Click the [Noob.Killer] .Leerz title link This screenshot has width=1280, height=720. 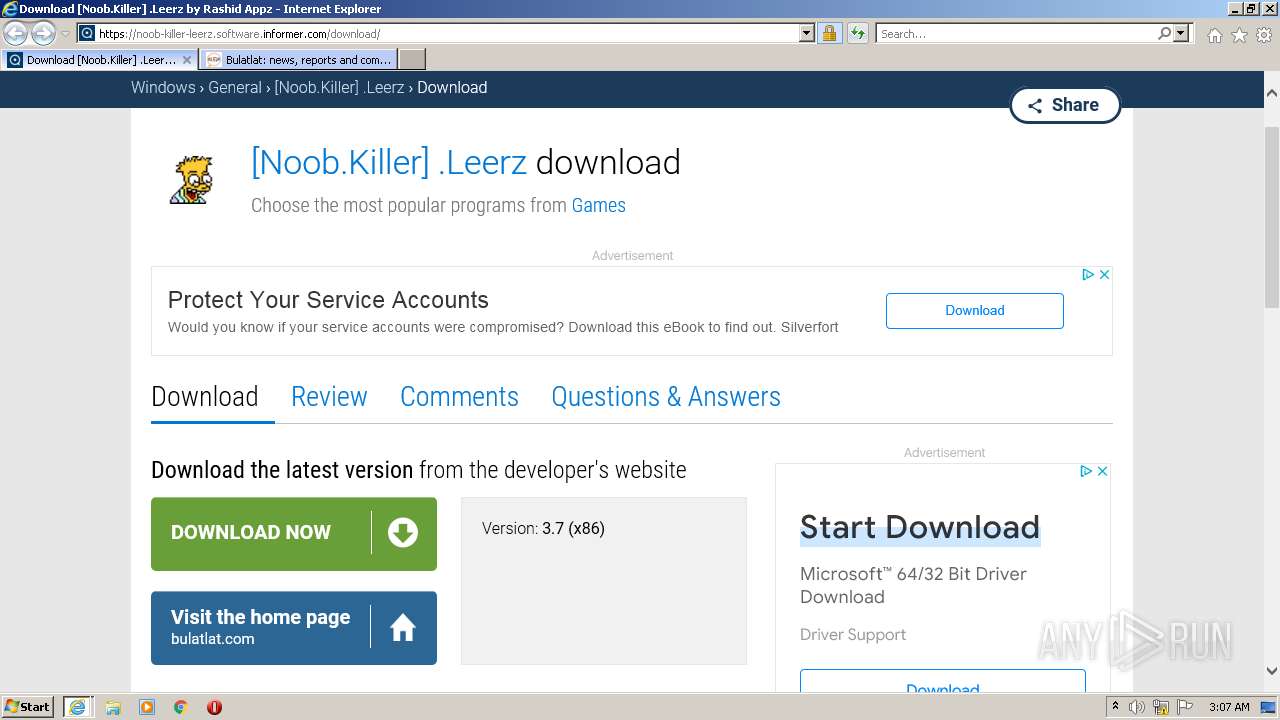[389, 162]
